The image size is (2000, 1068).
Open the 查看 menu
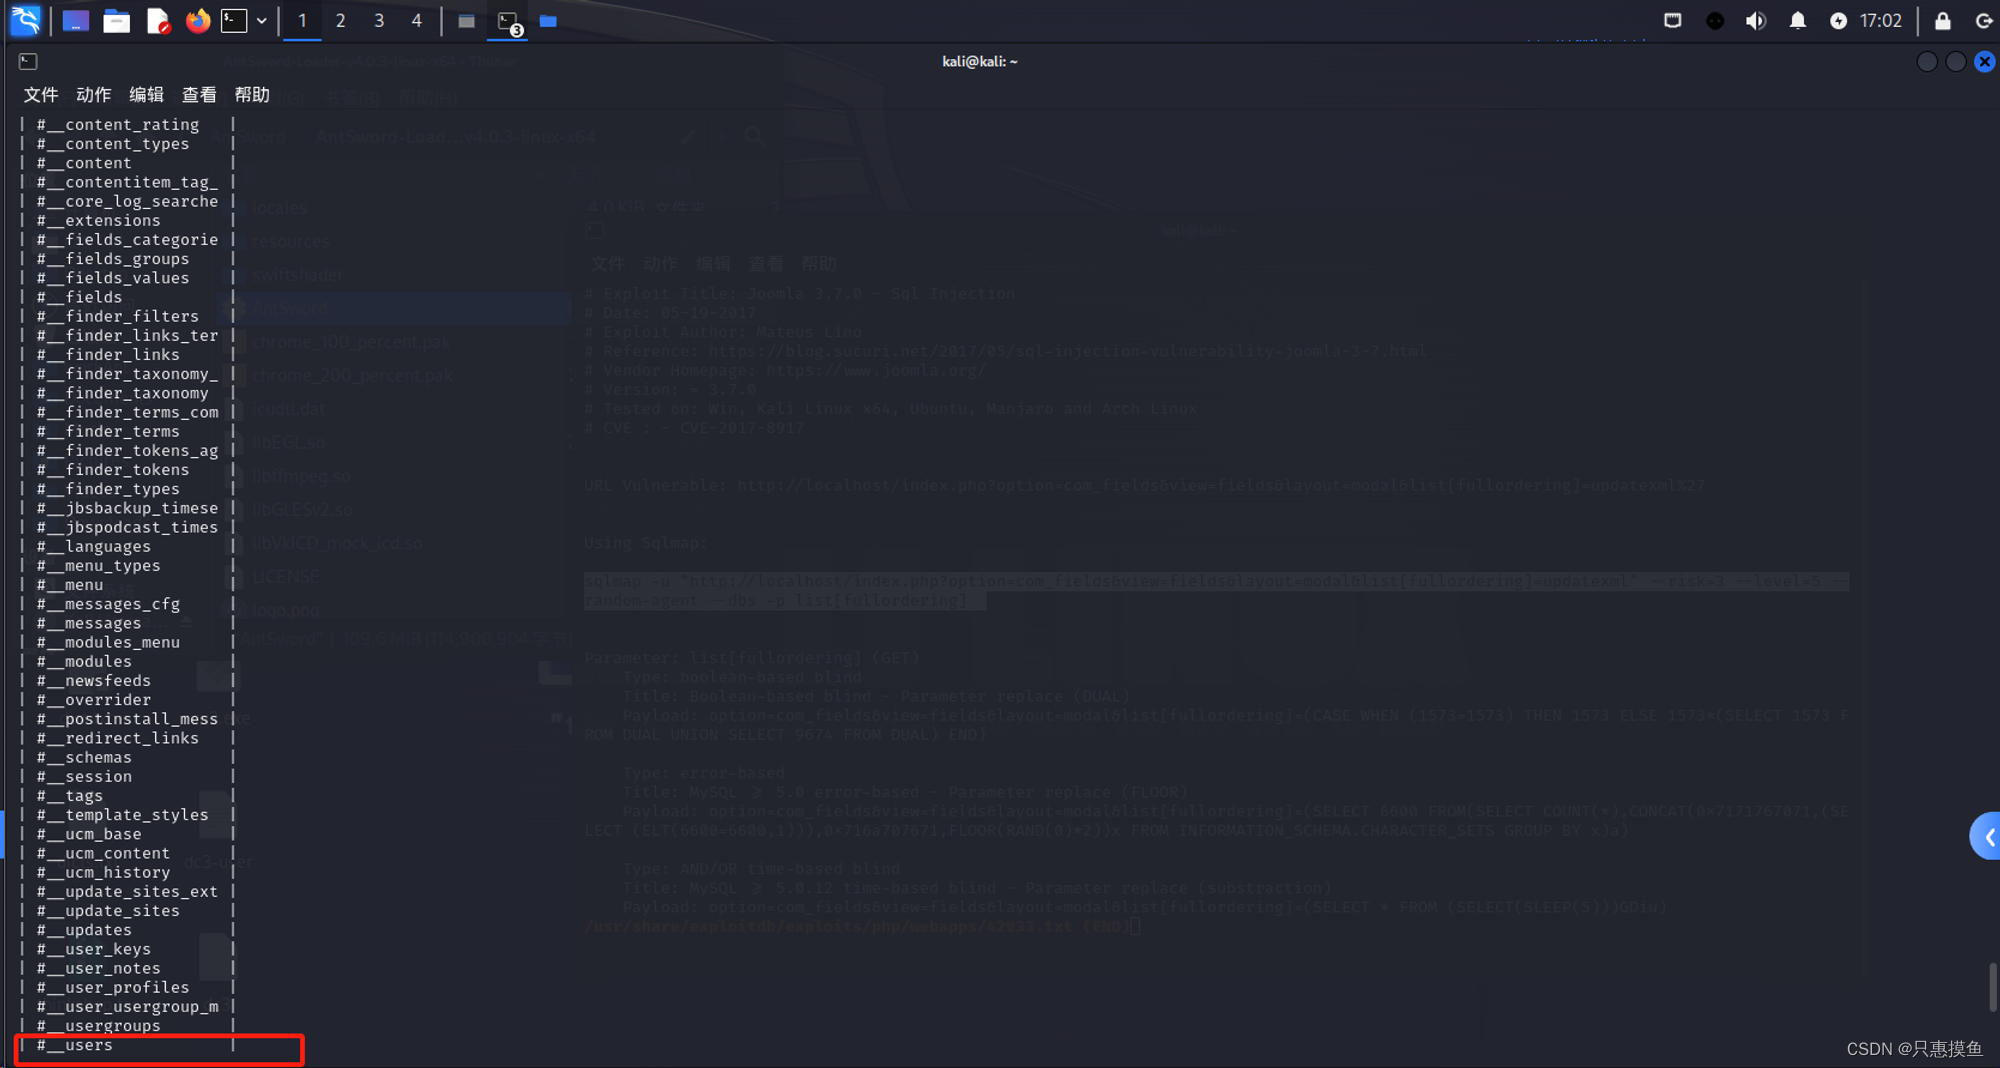coord(199,94)
